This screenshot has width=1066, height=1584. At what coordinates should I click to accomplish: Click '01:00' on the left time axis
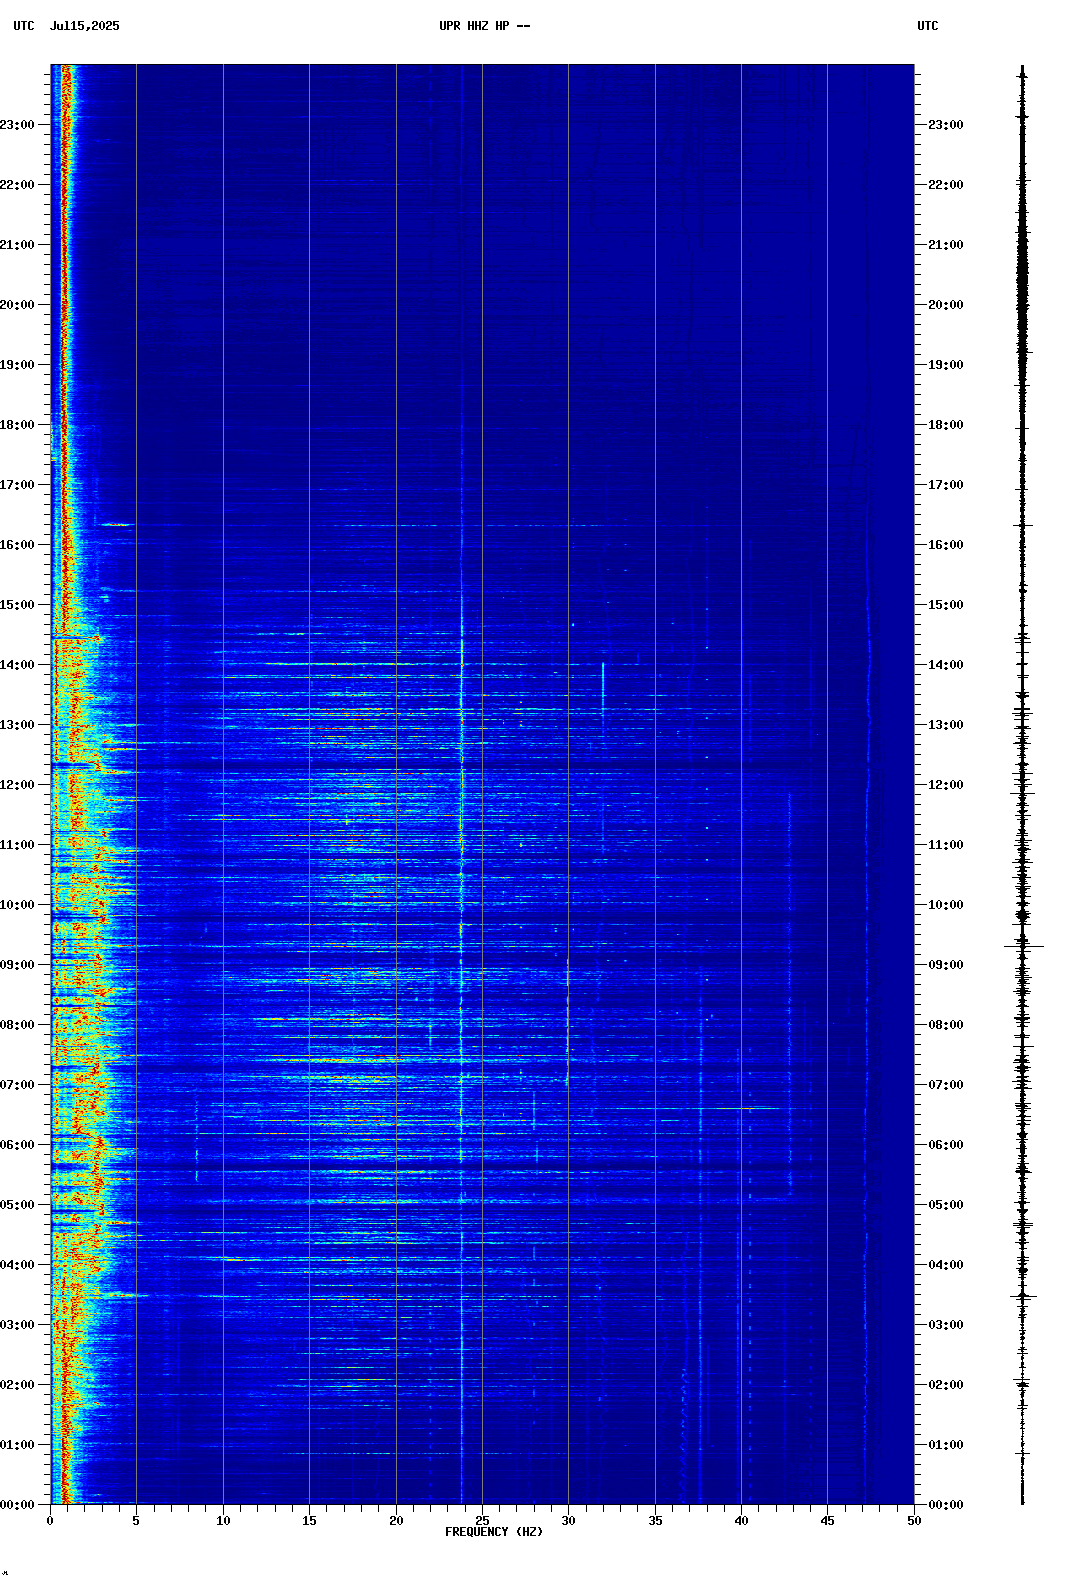(x=17, y=1445)
